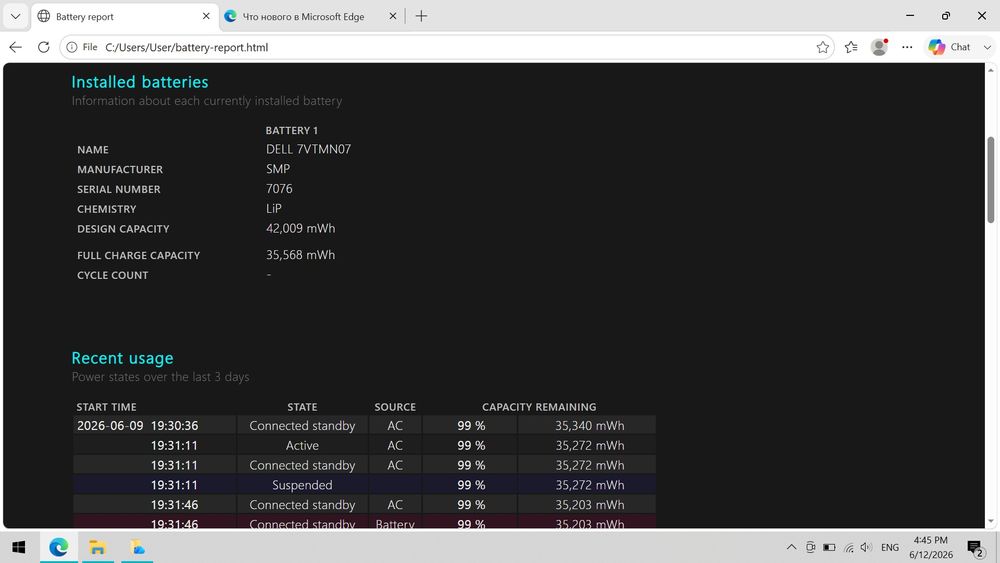Open the Windows Start menu
1000x563 pixels.
(19, 547)
